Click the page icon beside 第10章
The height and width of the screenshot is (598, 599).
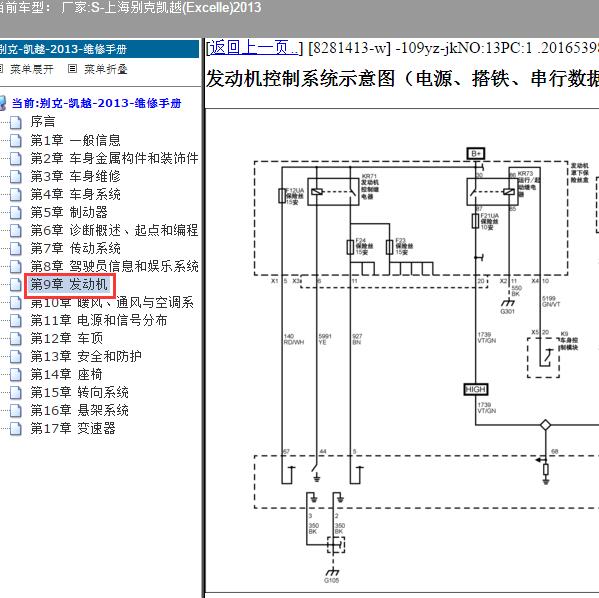coord(16,303)
